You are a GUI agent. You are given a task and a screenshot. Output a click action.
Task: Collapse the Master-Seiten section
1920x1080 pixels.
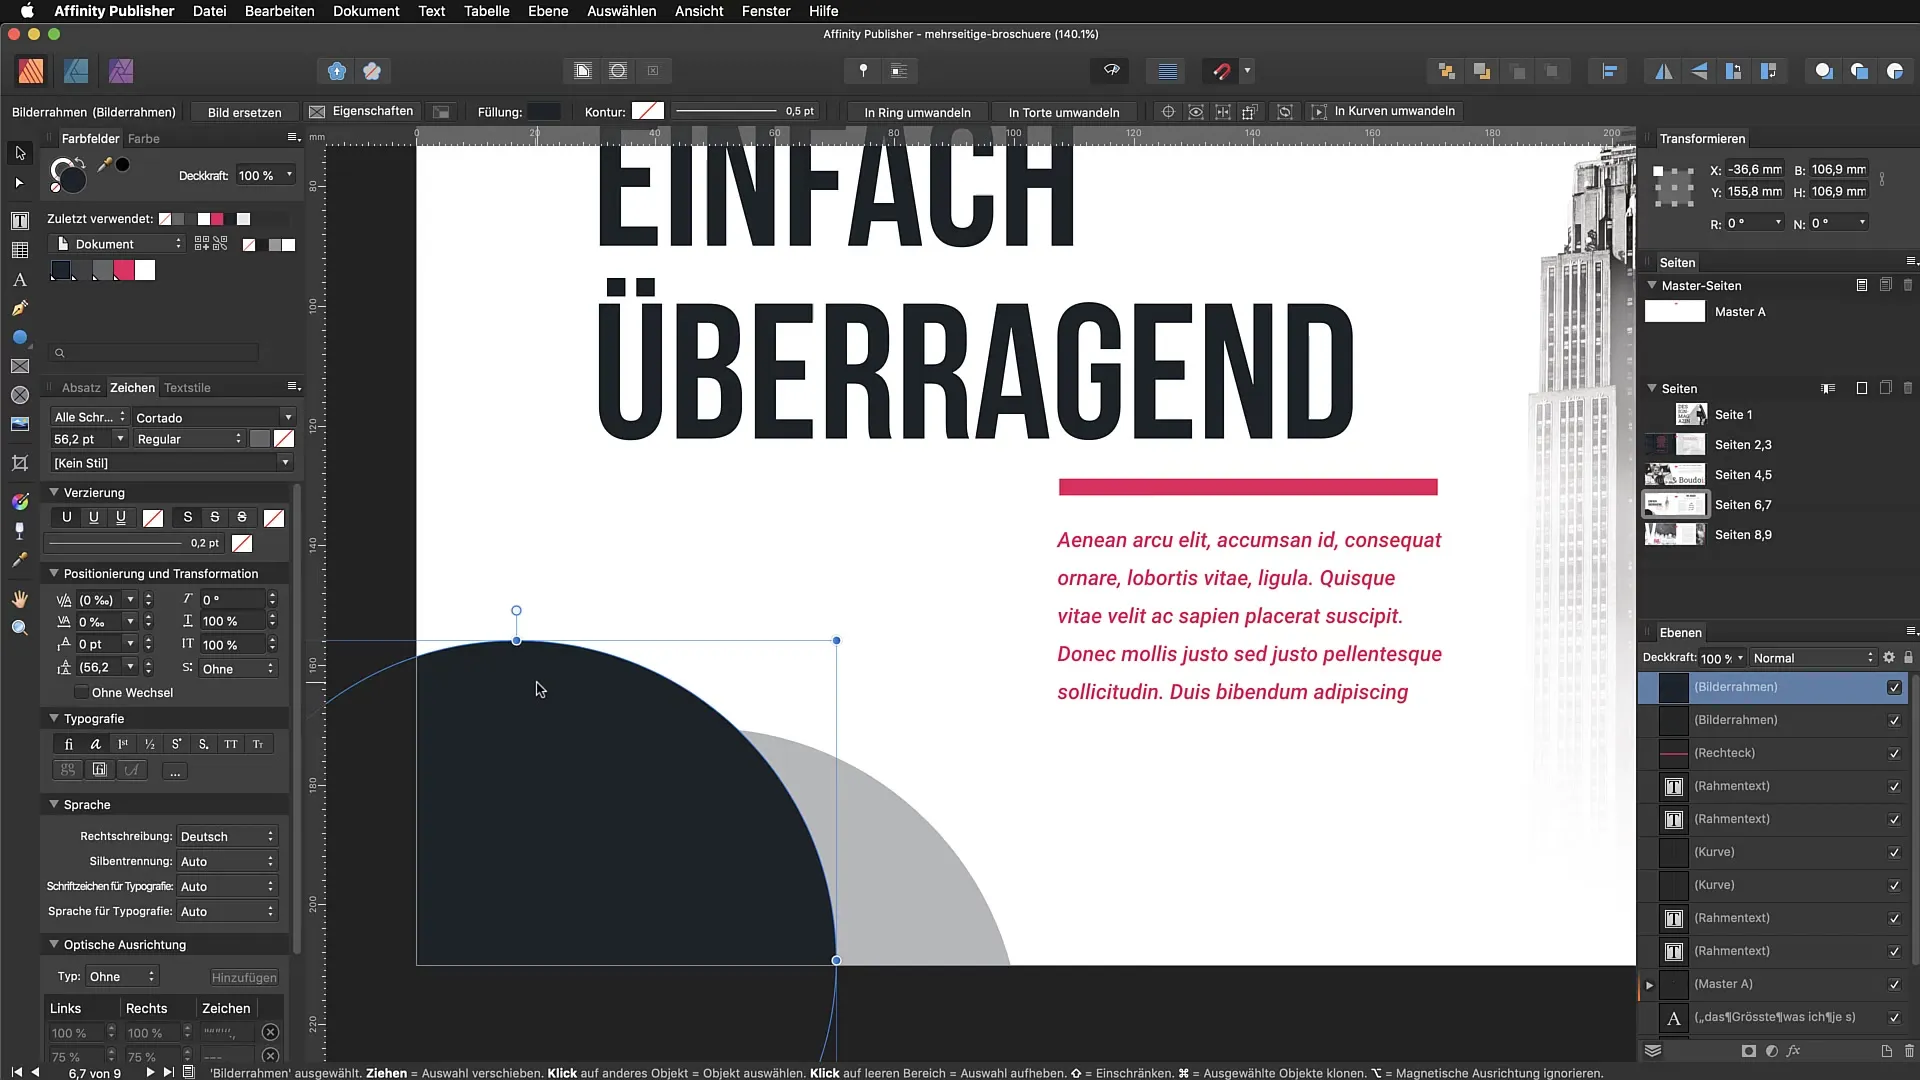click(x=1652, y=285)
